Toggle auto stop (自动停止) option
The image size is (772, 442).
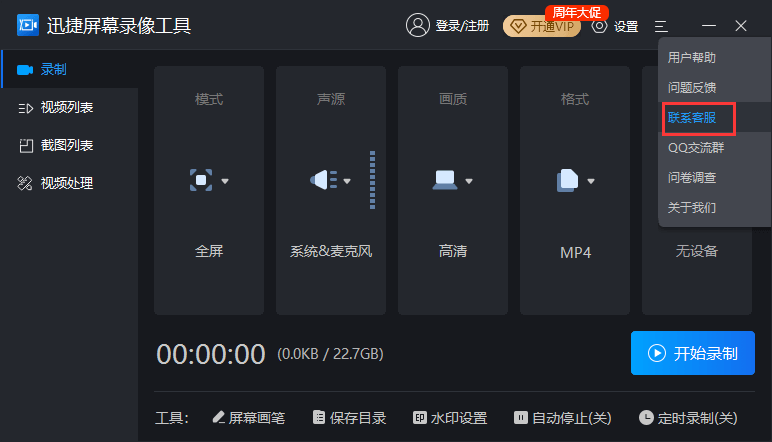coord(562,417)
